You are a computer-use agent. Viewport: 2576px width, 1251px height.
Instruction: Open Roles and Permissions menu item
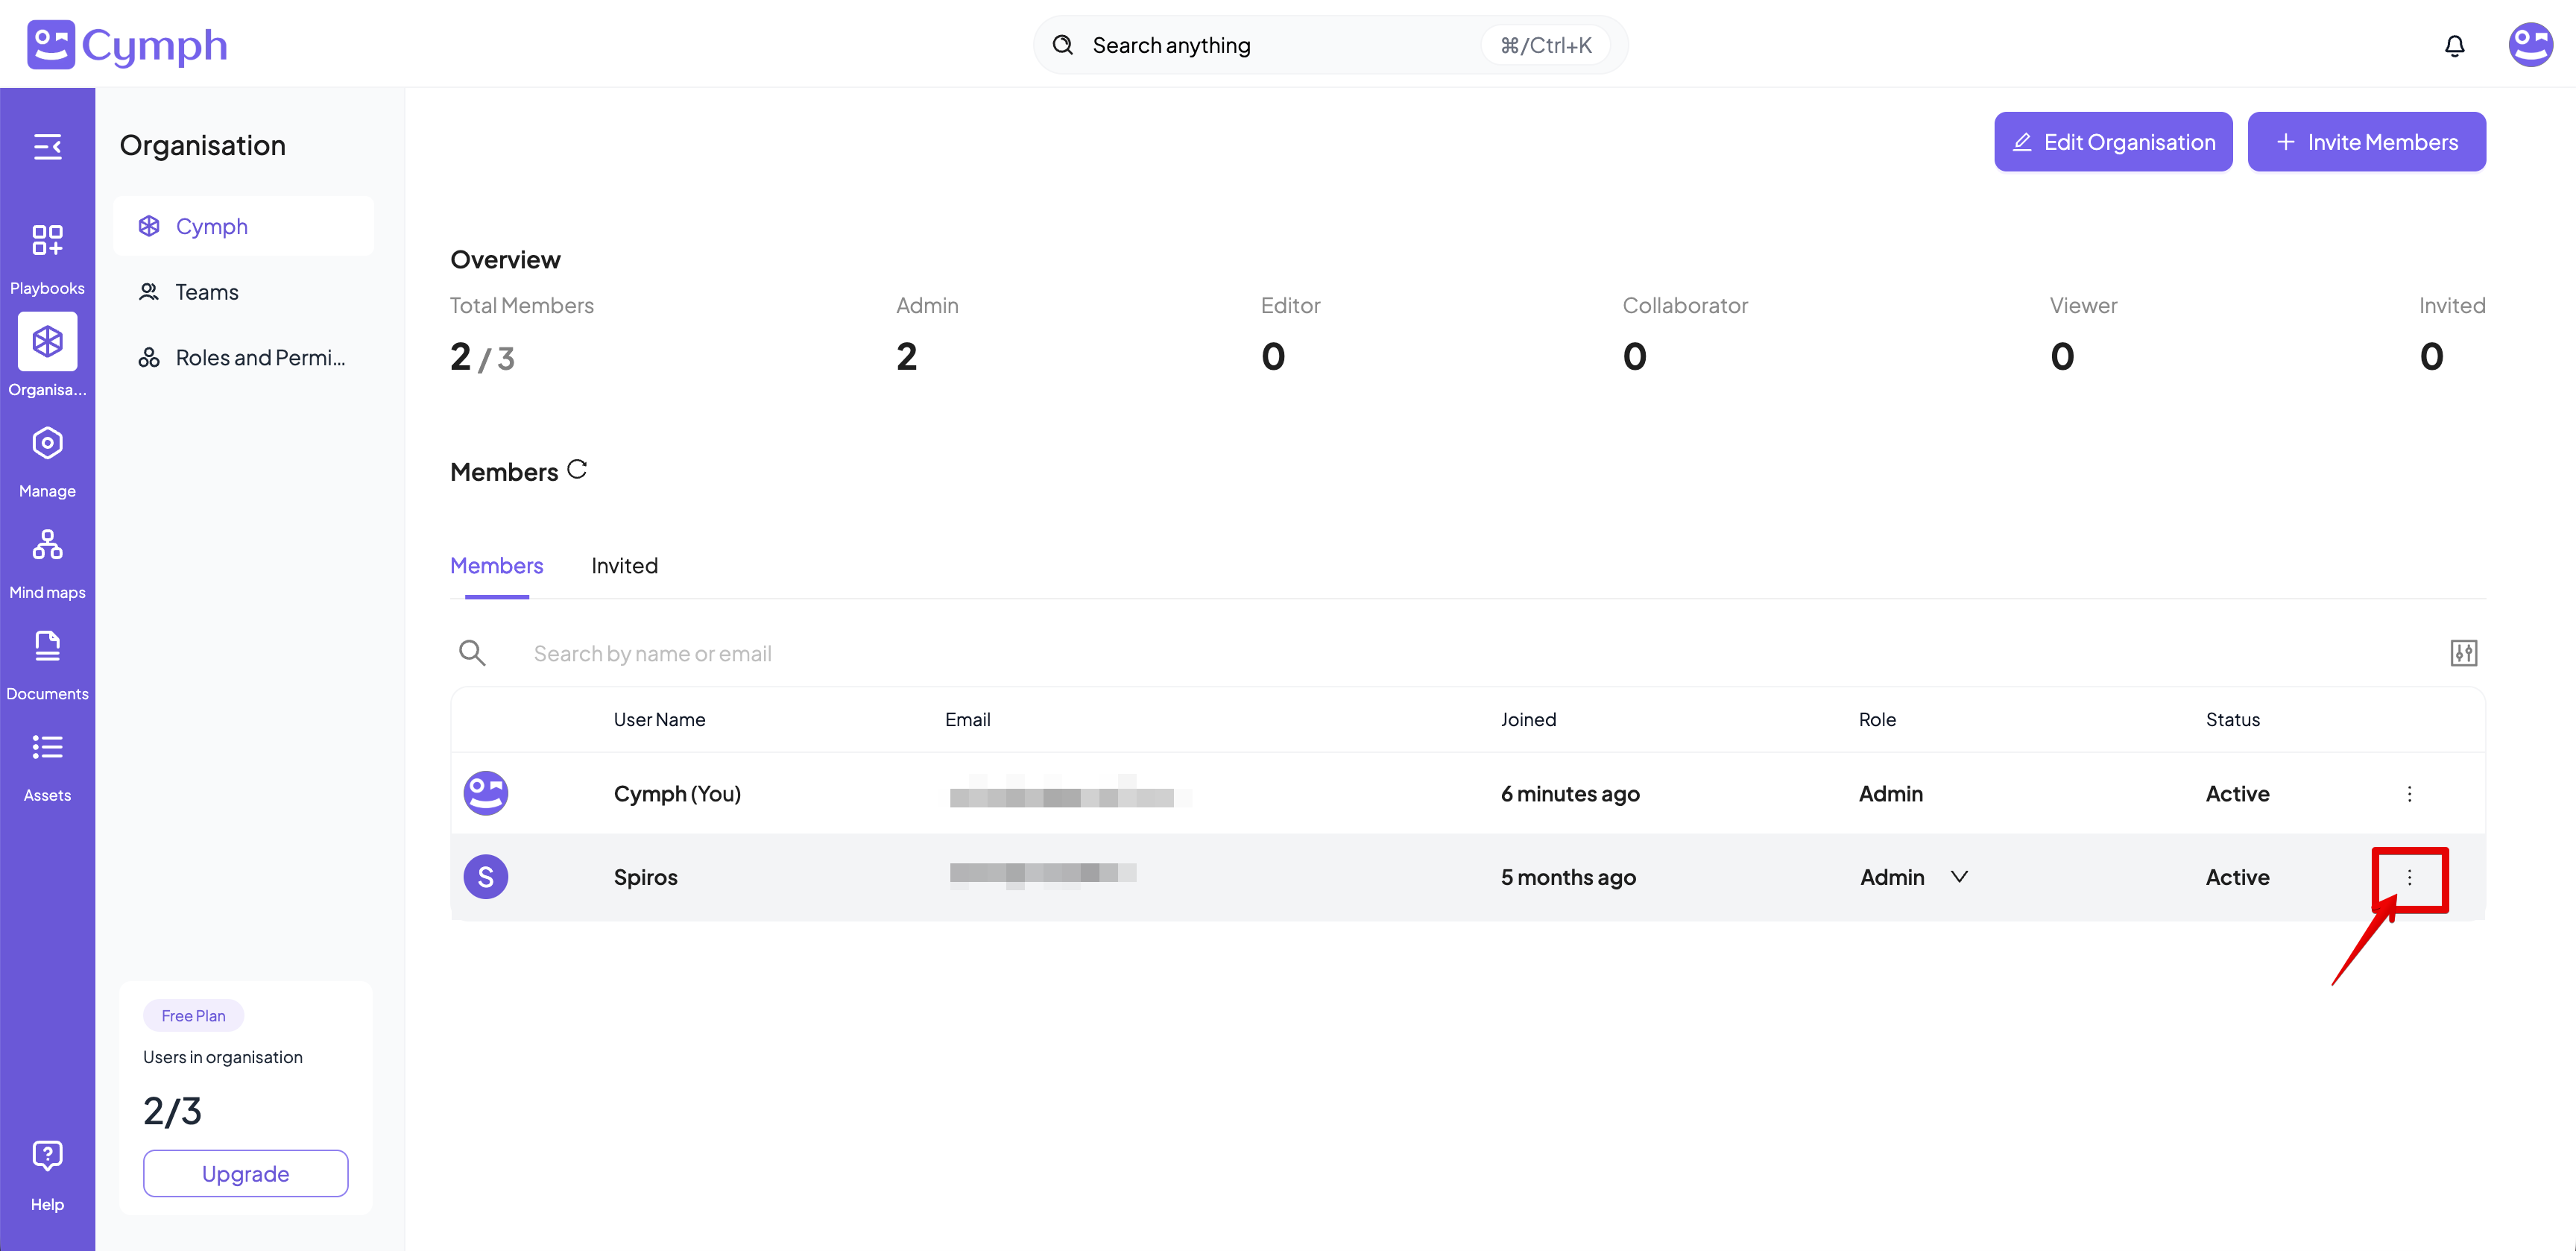pyautogui.click(x=260, y=358)
